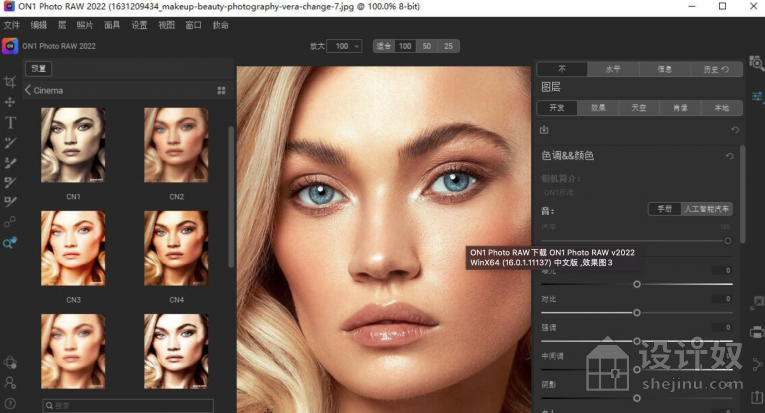Click the save-preset icon below the 开发 tab
Image resolution: width=765 pixels, height=413 pixels.
point(544,130)
